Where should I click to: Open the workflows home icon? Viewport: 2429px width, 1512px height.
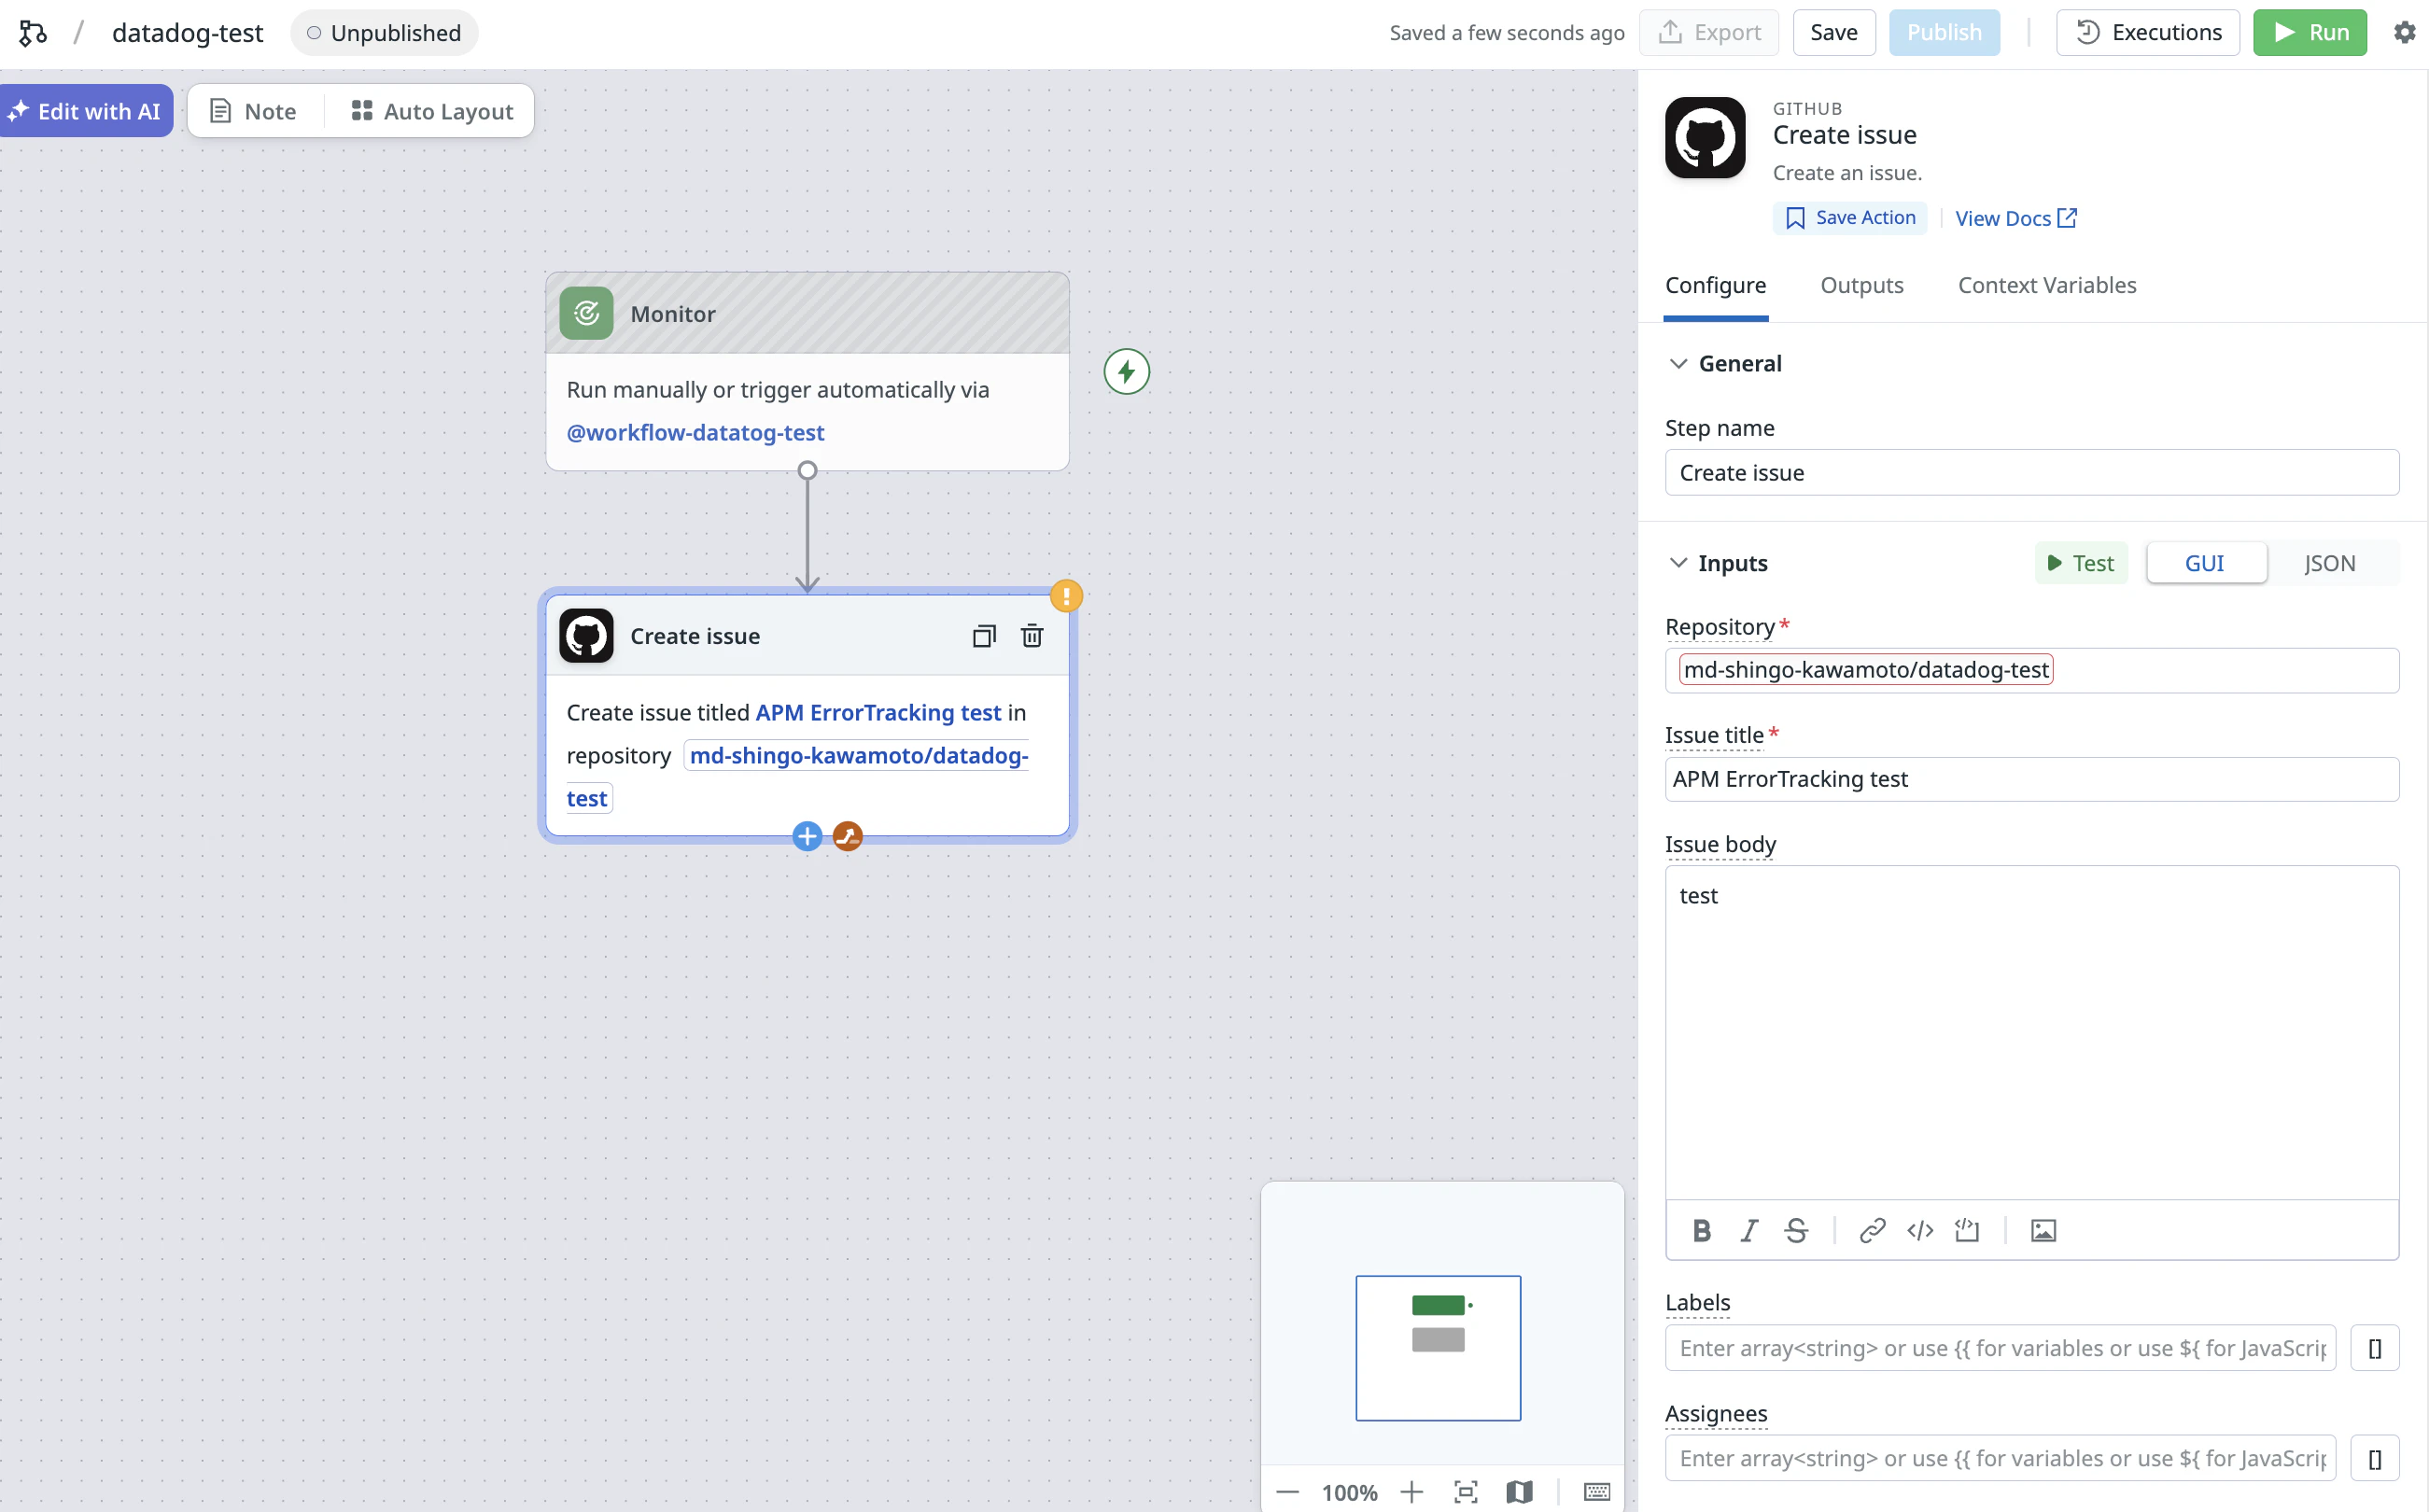tap(33, 33)
